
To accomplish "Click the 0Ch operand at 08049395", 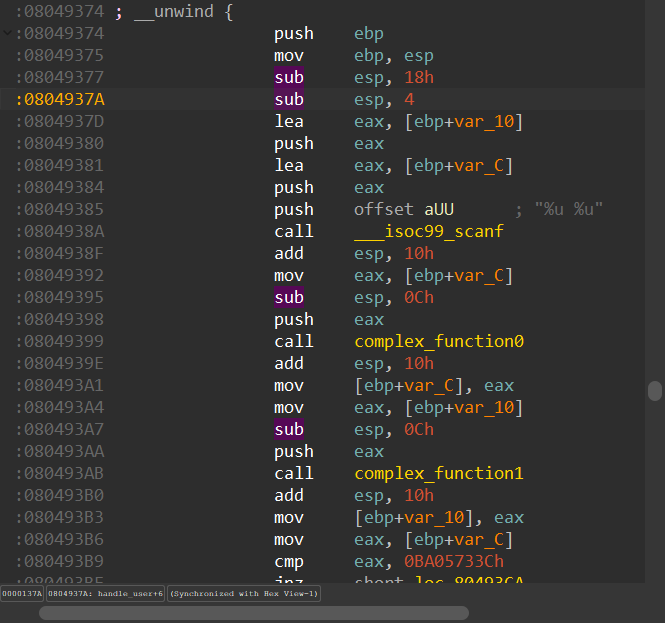I will point(419,297).
